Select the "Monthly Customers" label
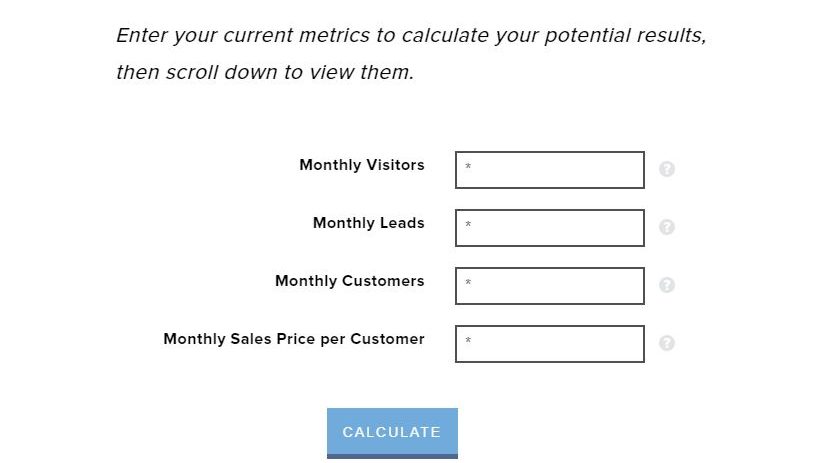This screenshot has width=828, height=463. click(350, 281)
